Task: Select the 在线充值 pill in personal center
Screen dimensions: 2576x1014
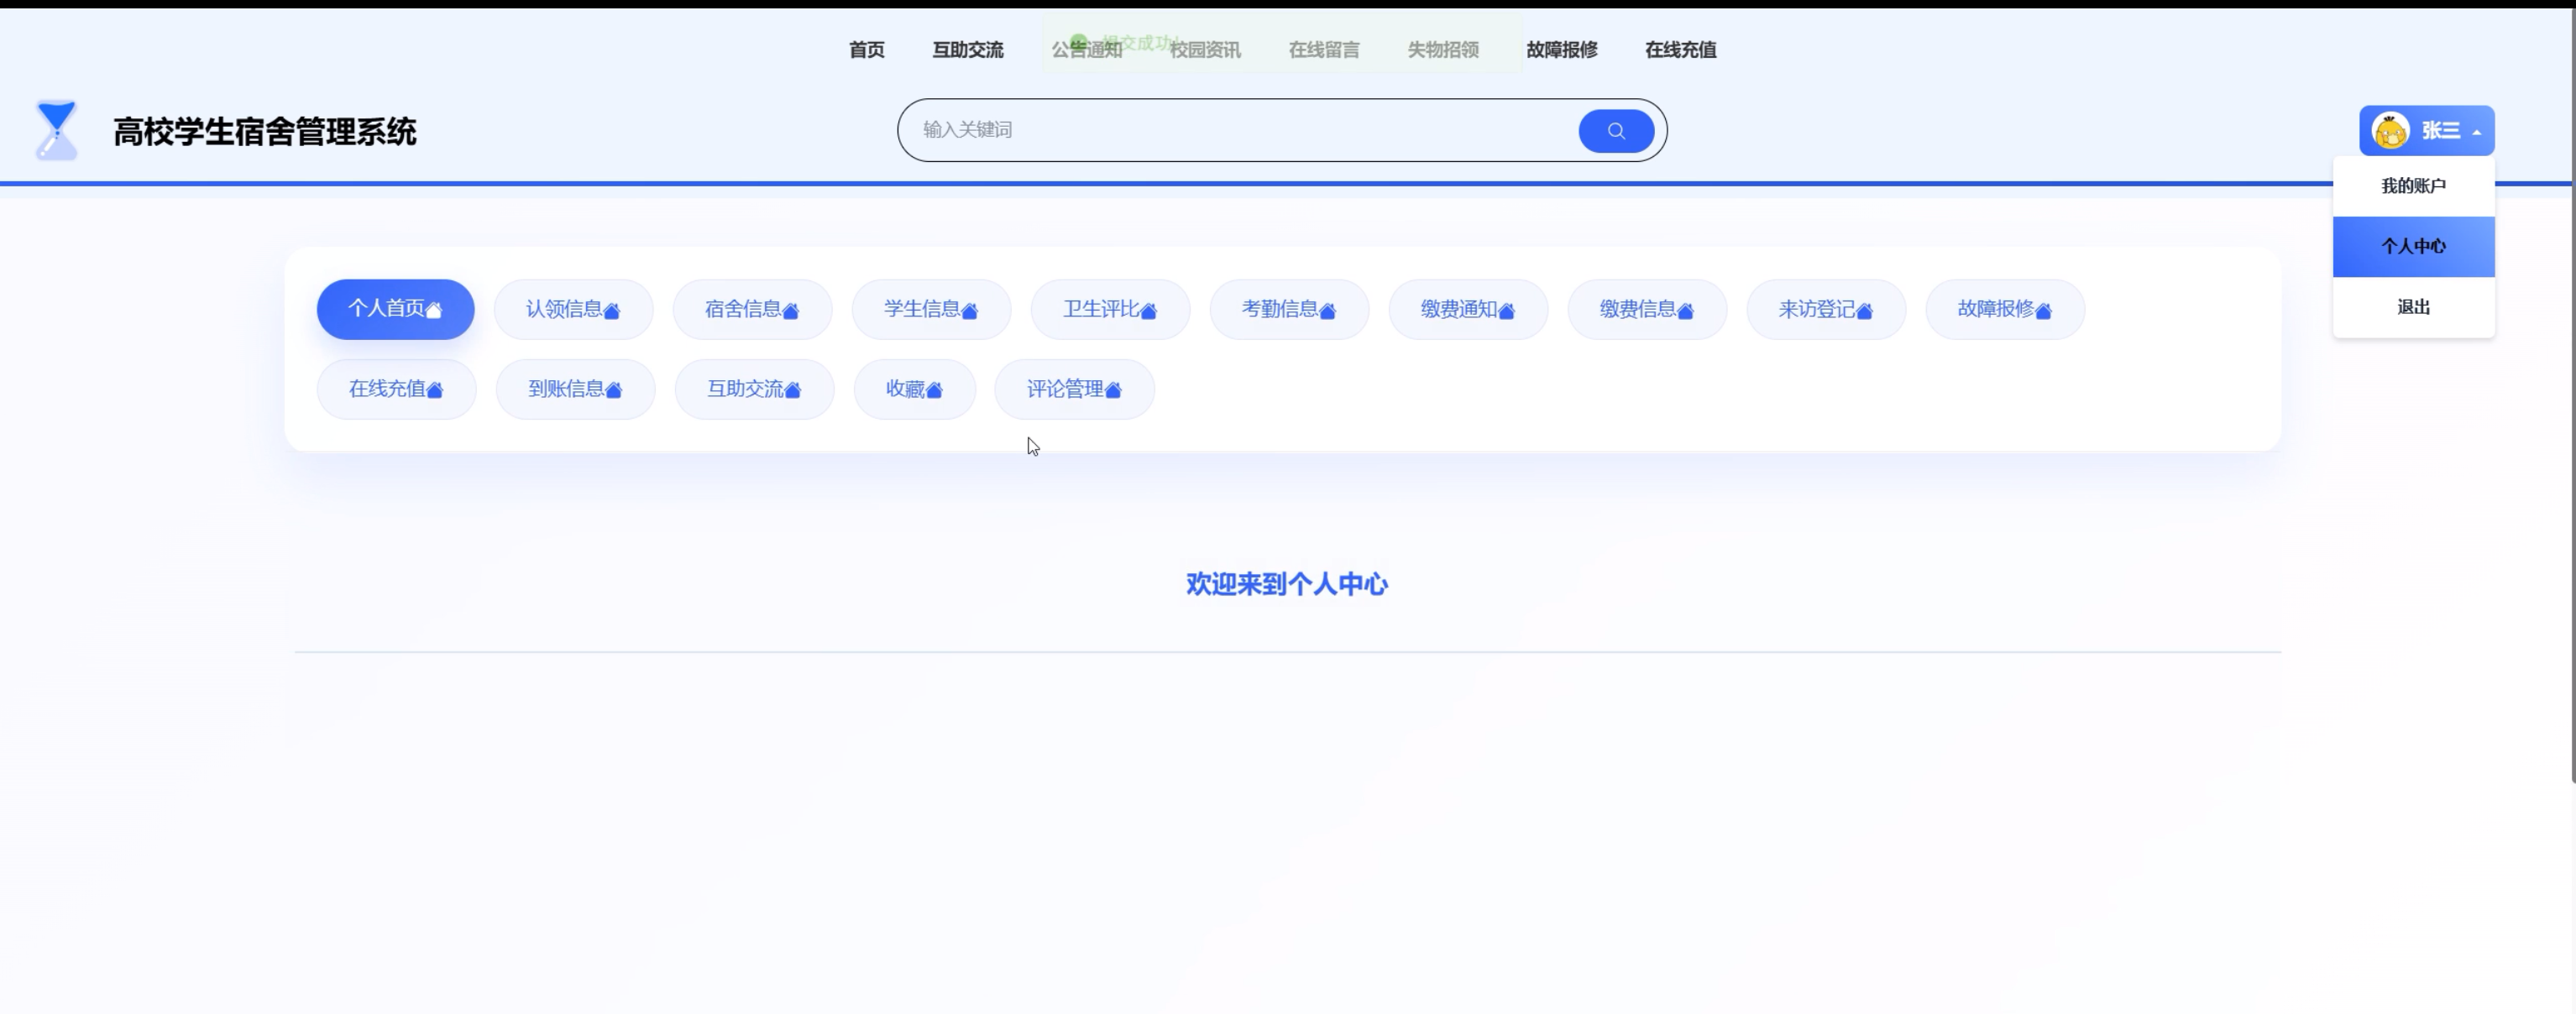Action: (396, 389)
